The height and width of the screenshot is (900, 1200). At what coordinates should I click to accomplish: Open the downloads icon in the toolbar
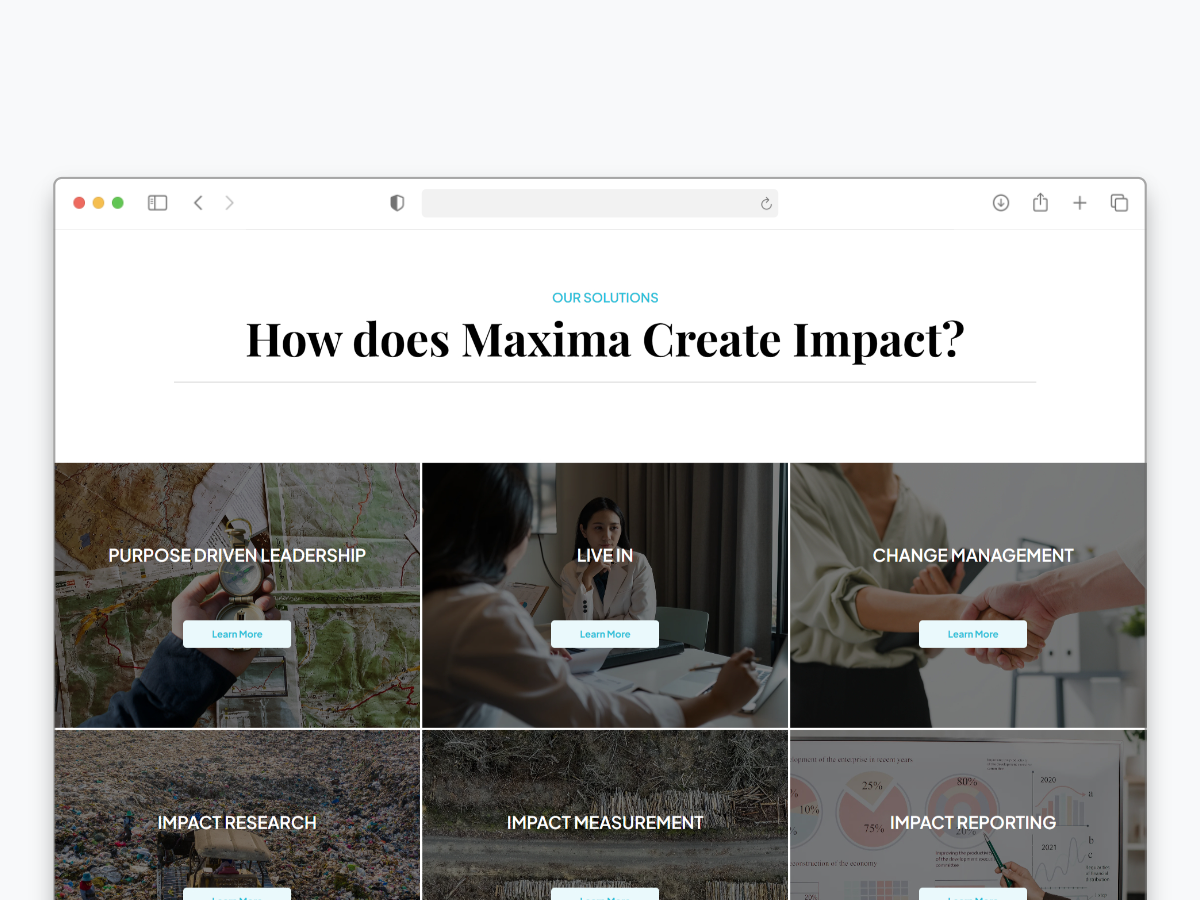coord(1001,203)
